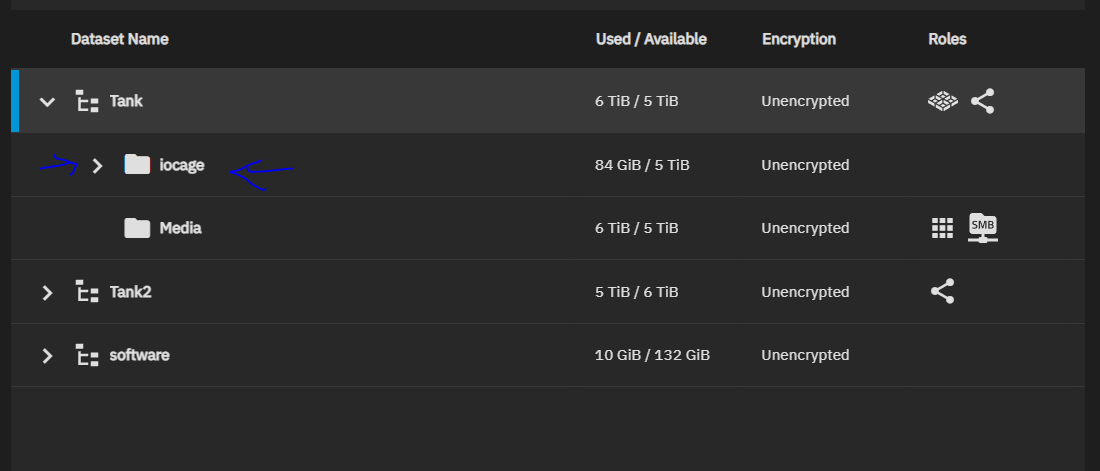Select the iocage dataset name
The height and width of the screenshot is (471, 1100).
(181, 165)
